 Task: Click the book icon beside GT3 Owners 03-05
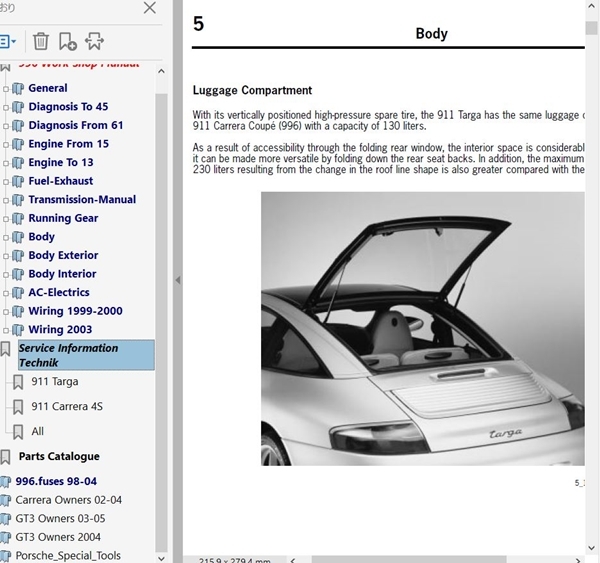pyautogui.click(x=5, y=519)
